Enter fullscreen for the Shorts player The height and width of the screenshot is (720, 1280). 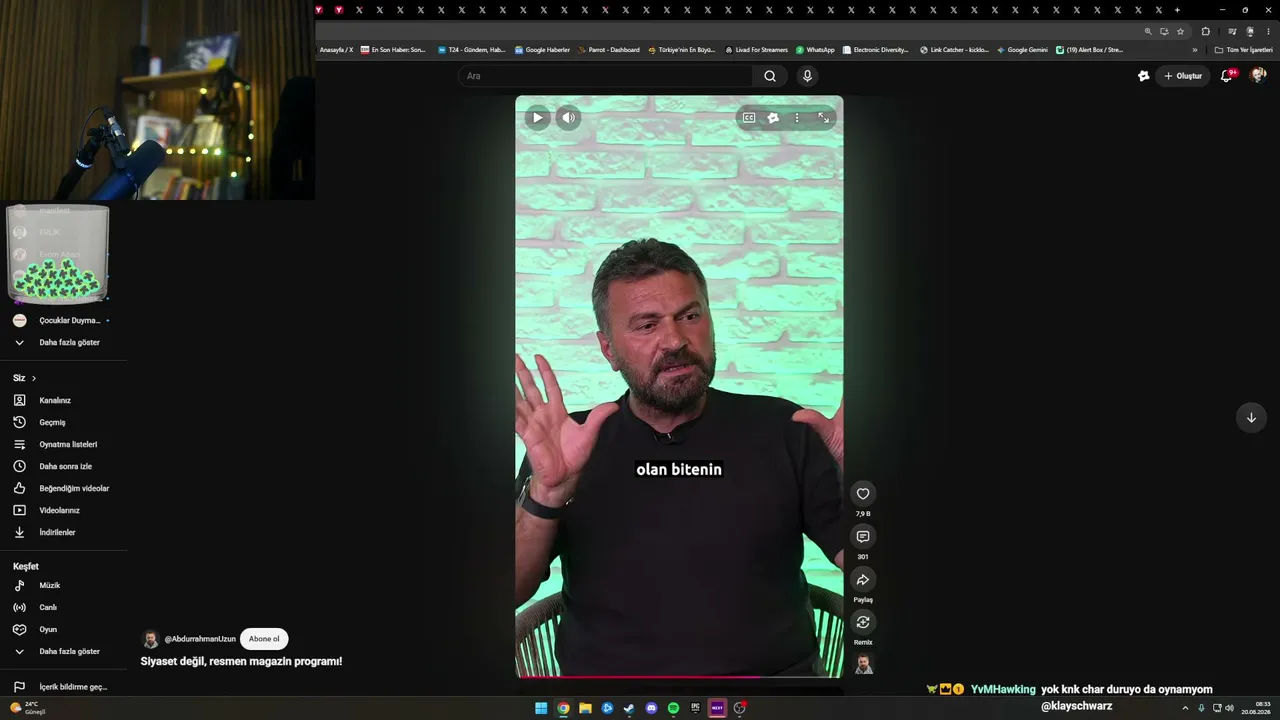tap(823, 118)
